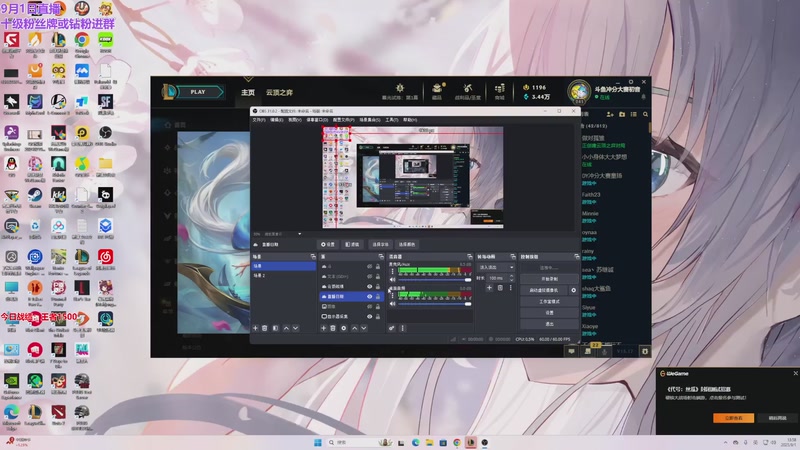800x450 pixels.
Task: Open virtual camera settings gear in controls
Action: click(x=573, y=290)
